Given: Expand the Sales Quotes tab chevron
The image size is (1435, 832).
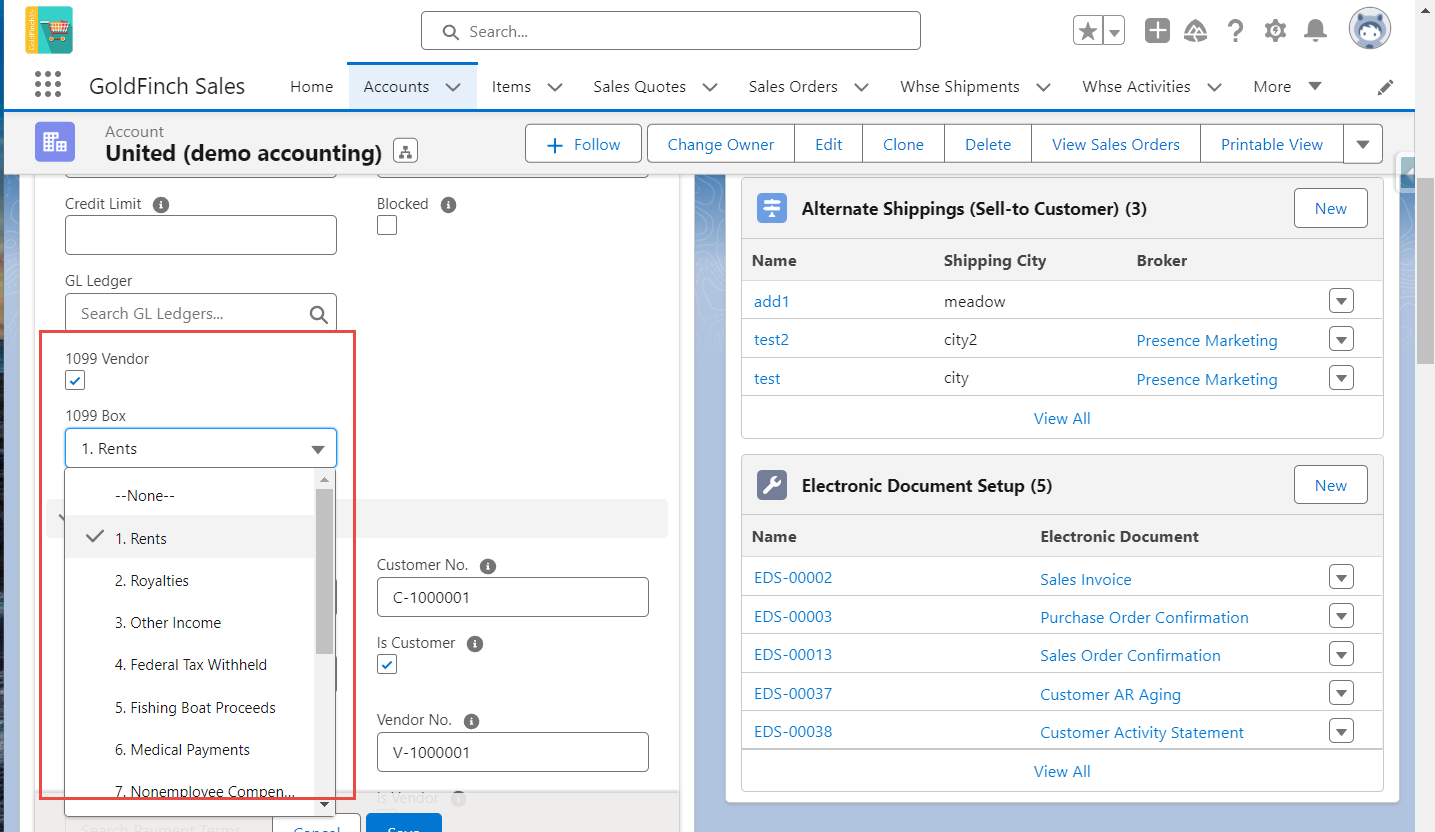Looking at the screenshot, I should click(710, 87).
